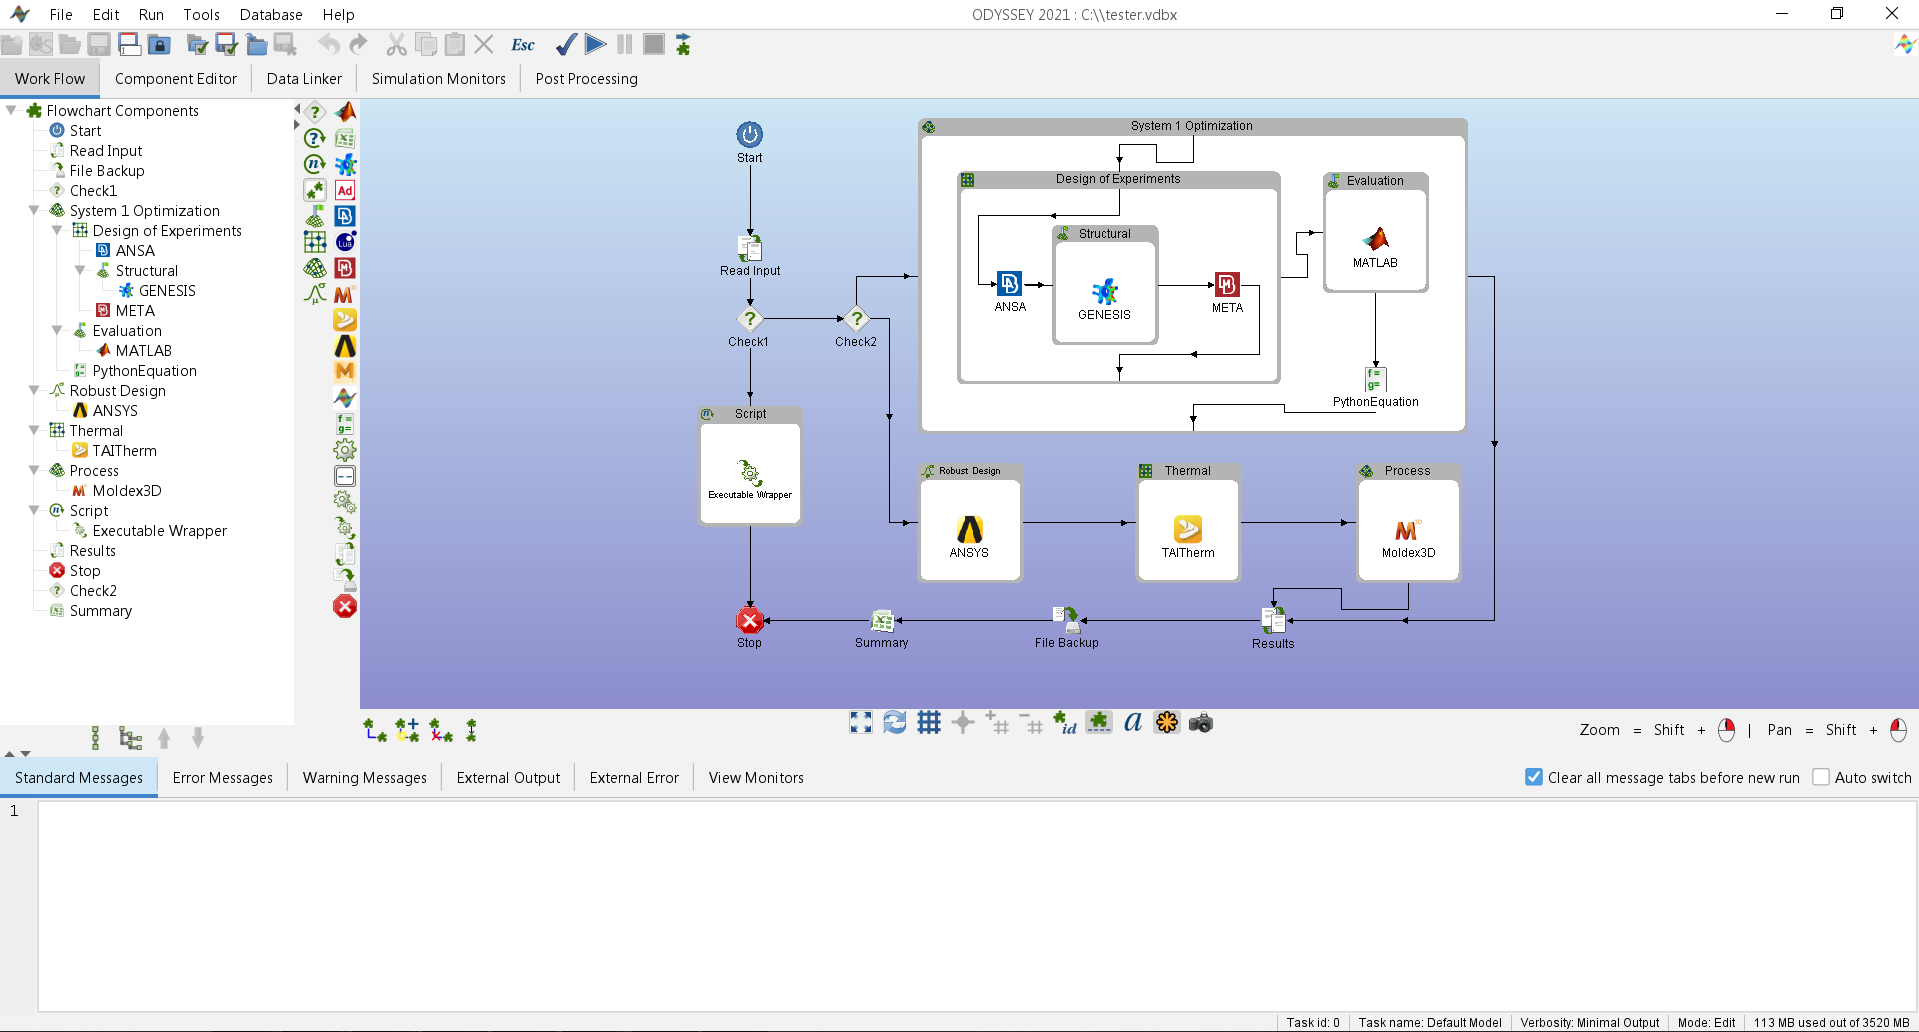Select the MATLAB component icon in palette
This screenshot has width=1919, height=1032.
tap(345, 112)
